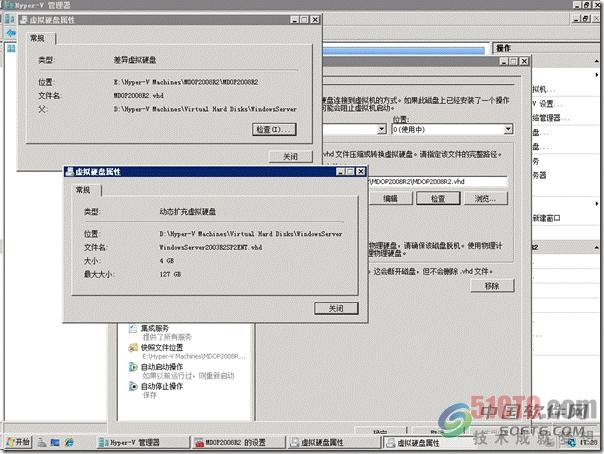Click the type text 差异虚拟硬盘
The width and height of the screenshot is (604, 454).
pyautogui.click(x=134, y=60)
